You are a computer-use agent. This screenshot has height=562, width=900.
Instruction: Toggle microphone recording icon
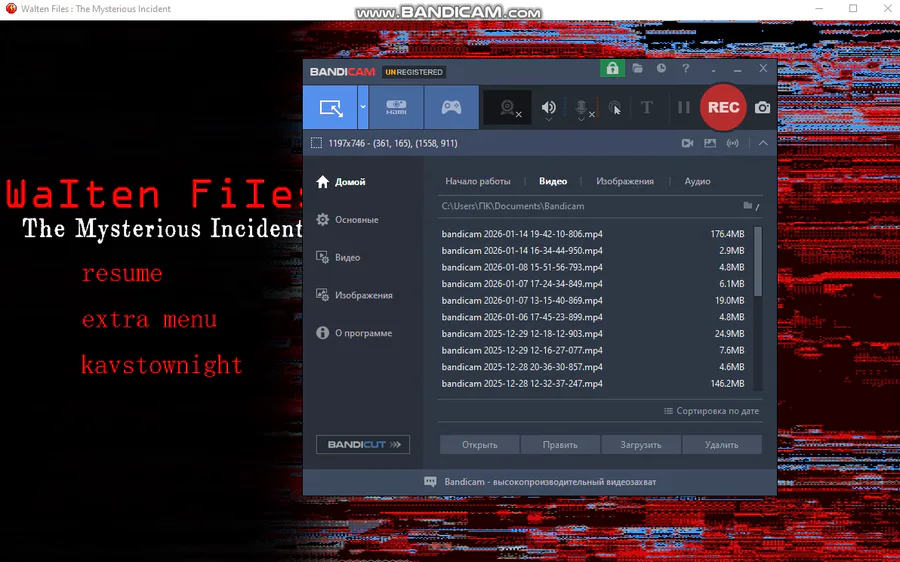582,108
